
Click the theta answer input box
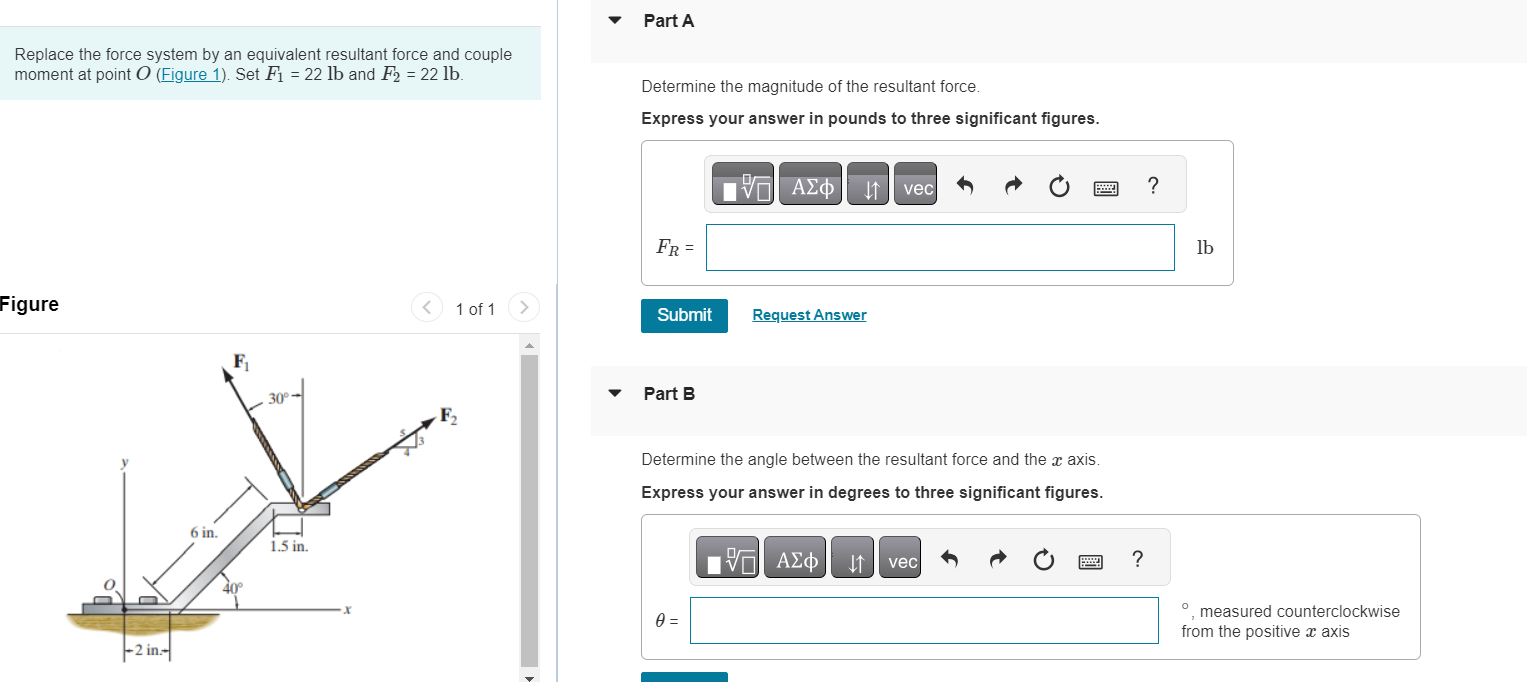coord(924,620)
